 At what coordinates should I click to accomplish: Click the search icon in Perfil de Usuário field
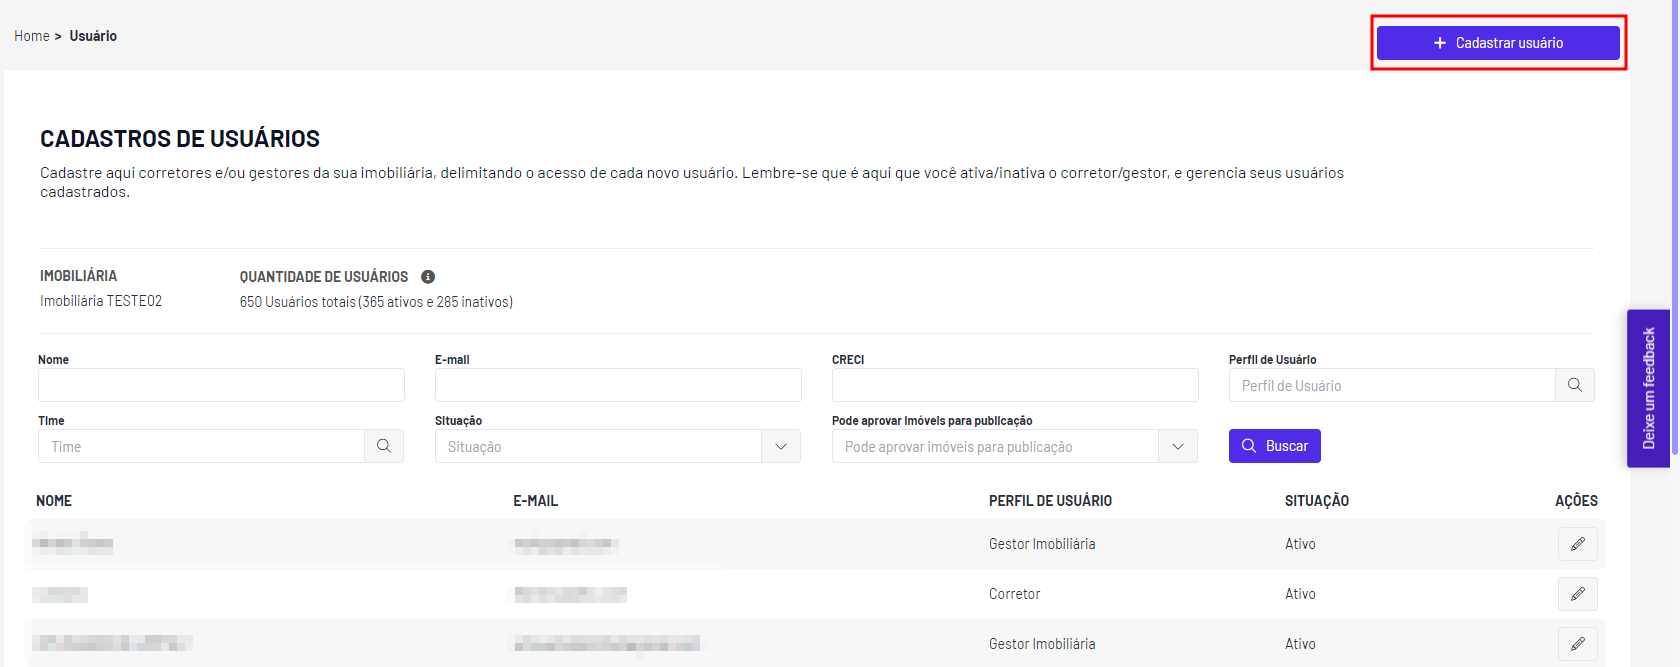[1575, 385]
